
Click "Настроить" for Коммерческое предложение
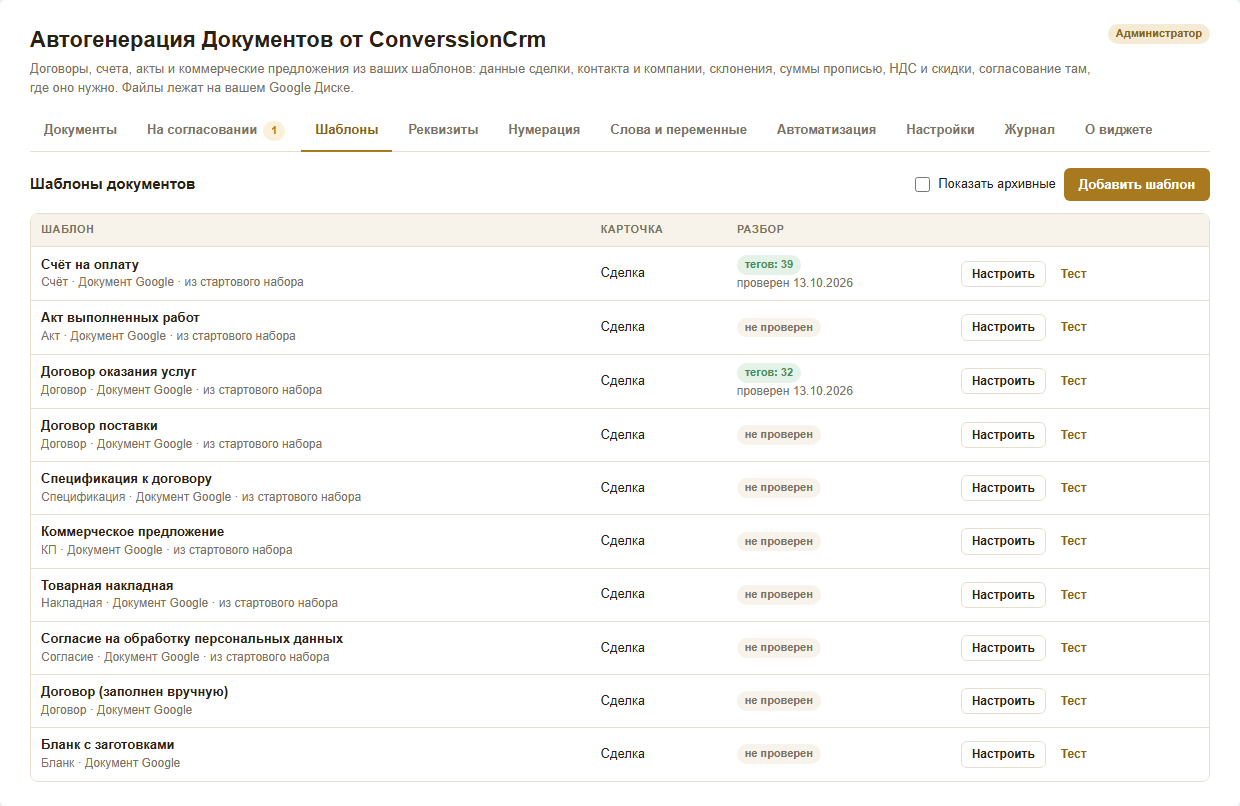[x=1003, y=541]
